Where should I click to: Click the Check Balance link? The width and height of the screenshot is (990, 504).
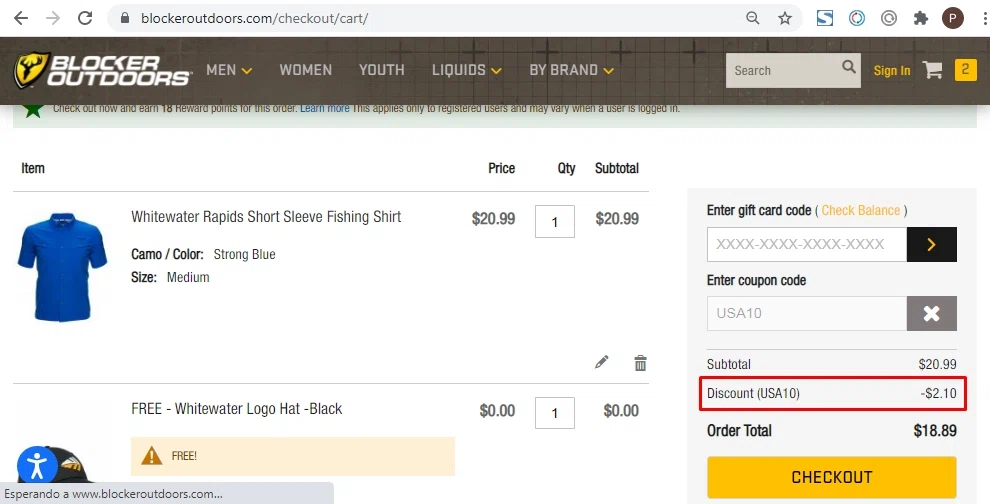pyautogui.click(x=861, y=210)
